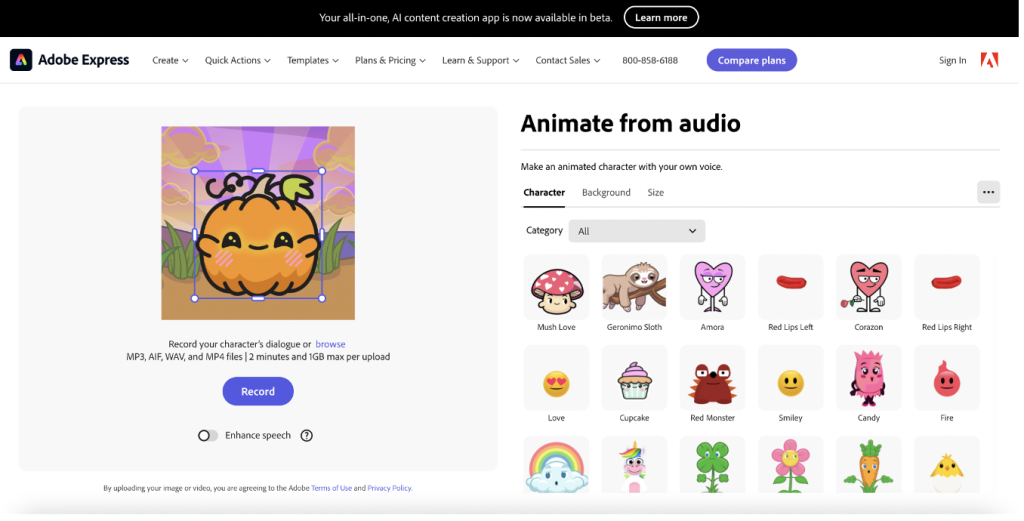
Task: Select the carrot character
Action: [869, 465]
